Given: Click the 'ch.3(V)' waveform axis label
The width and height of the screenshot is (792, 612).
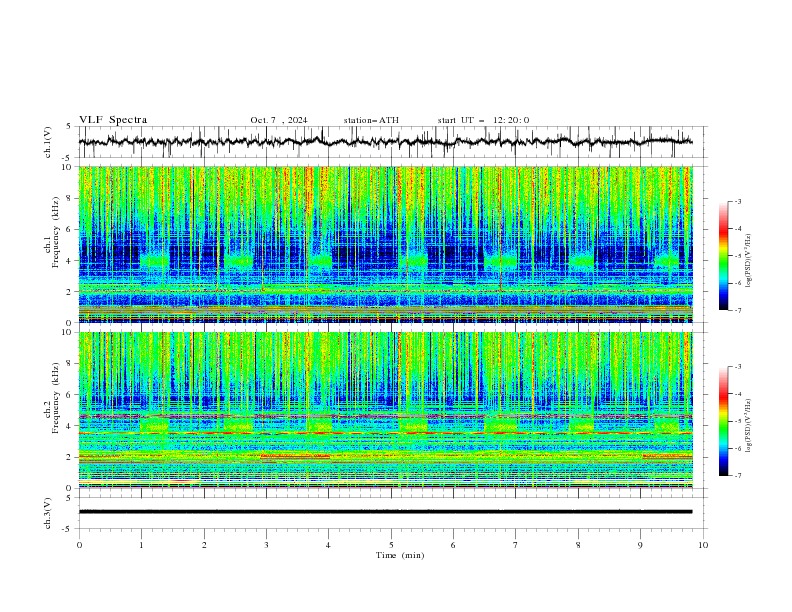Looking at the screenshot, I should click(x=48, y=513).
